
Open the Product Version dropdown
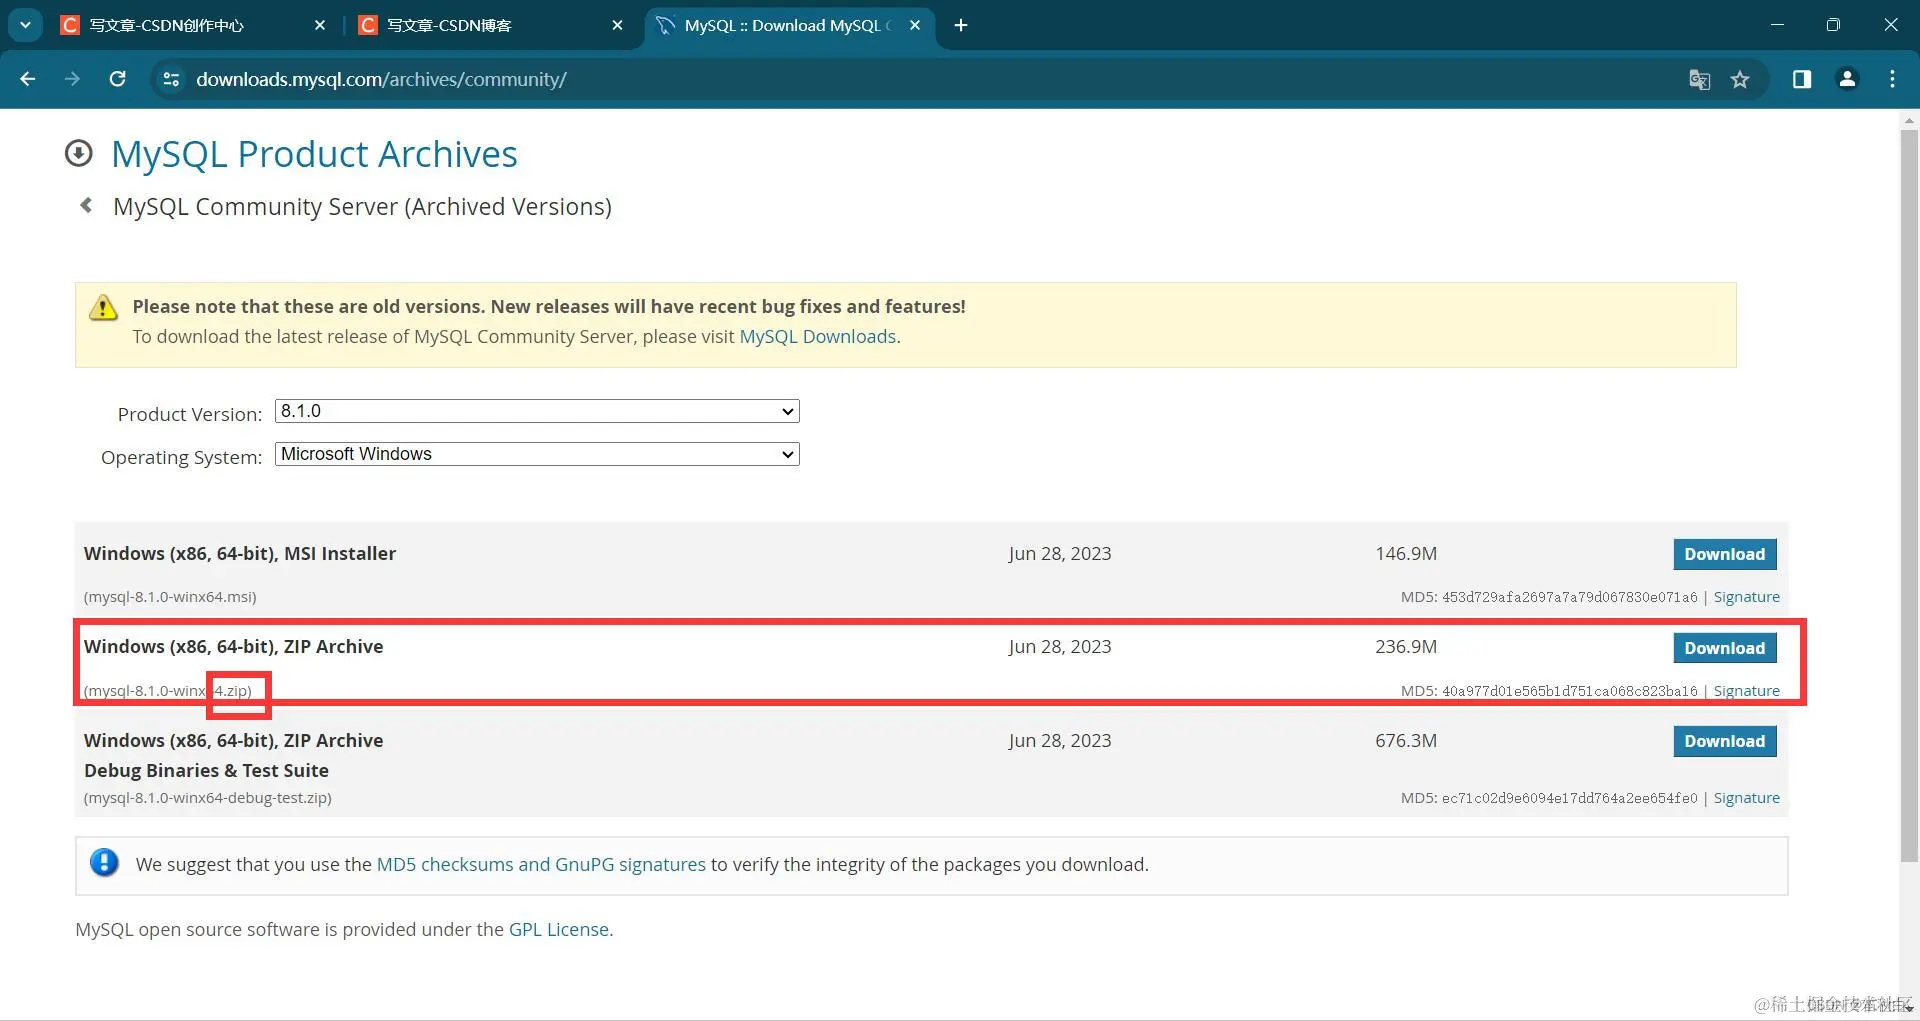(537, 411)
